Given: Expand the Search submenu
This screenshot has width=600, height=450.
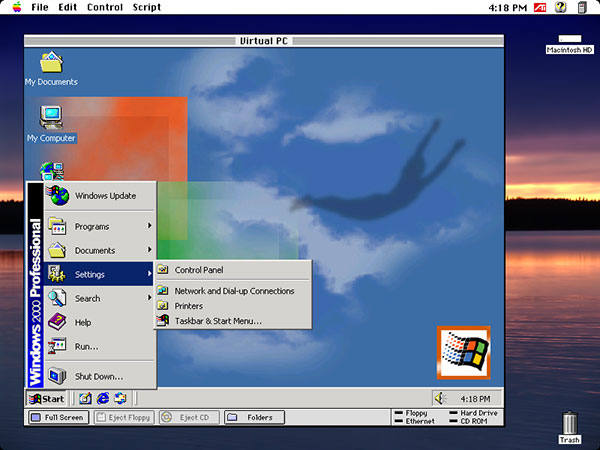Looking at the screenshot, I should [99, 298].
